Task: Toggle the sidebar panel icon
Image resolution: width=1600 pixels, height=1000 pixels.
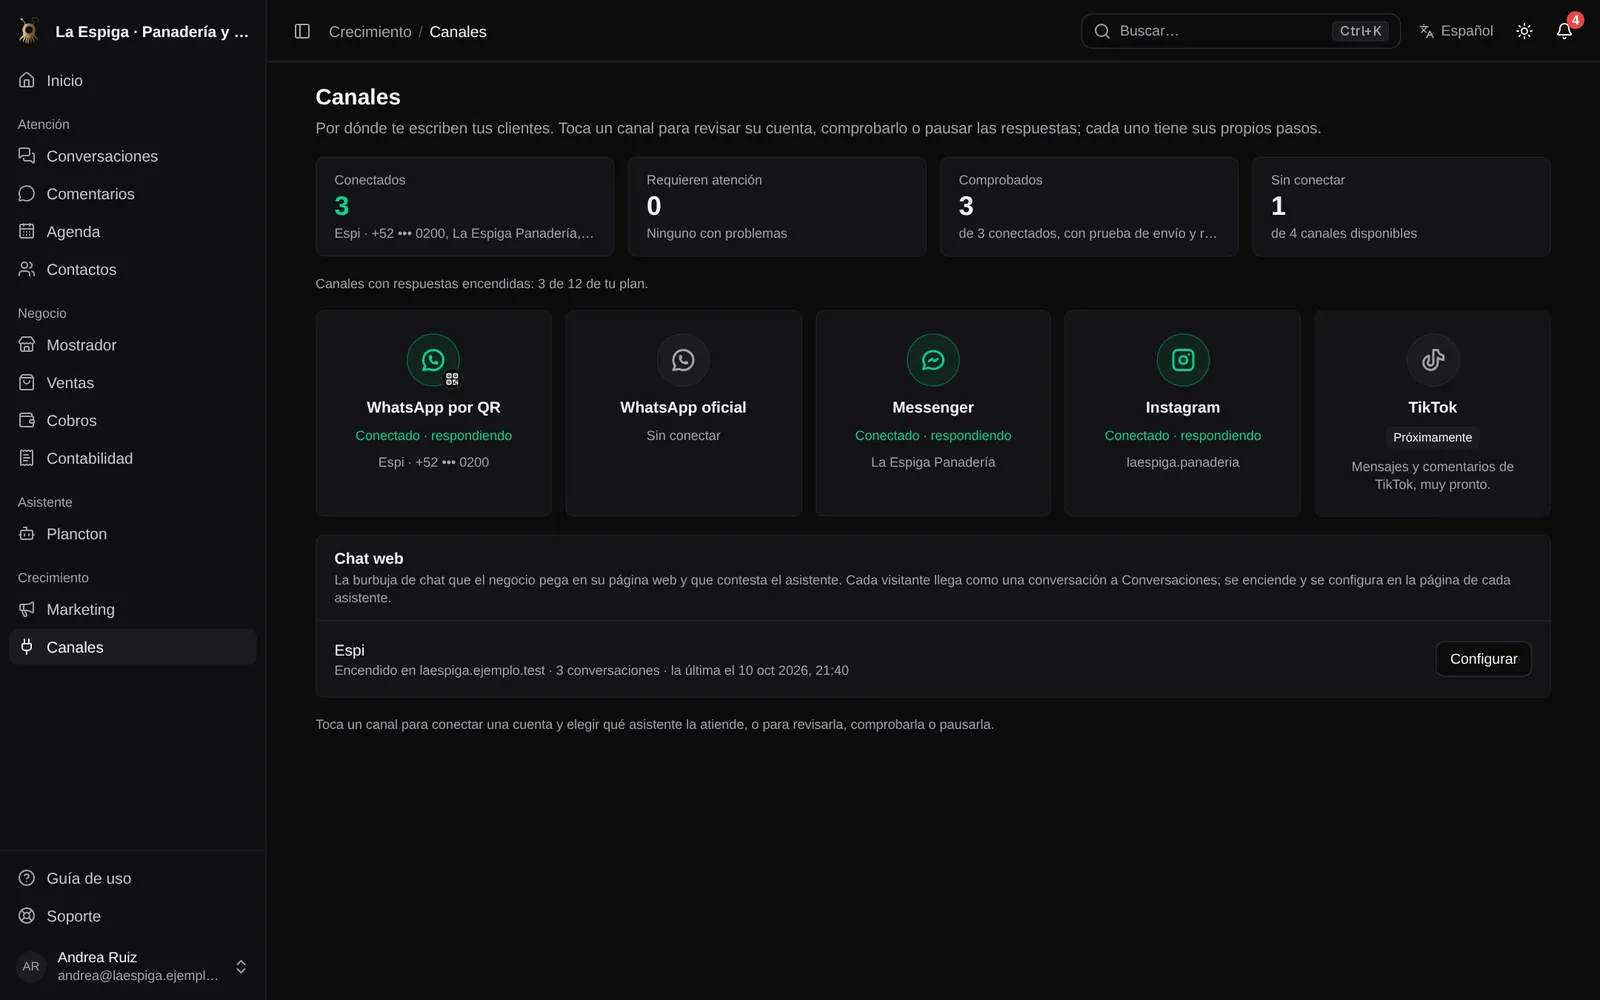Action: tap(302, 31)
